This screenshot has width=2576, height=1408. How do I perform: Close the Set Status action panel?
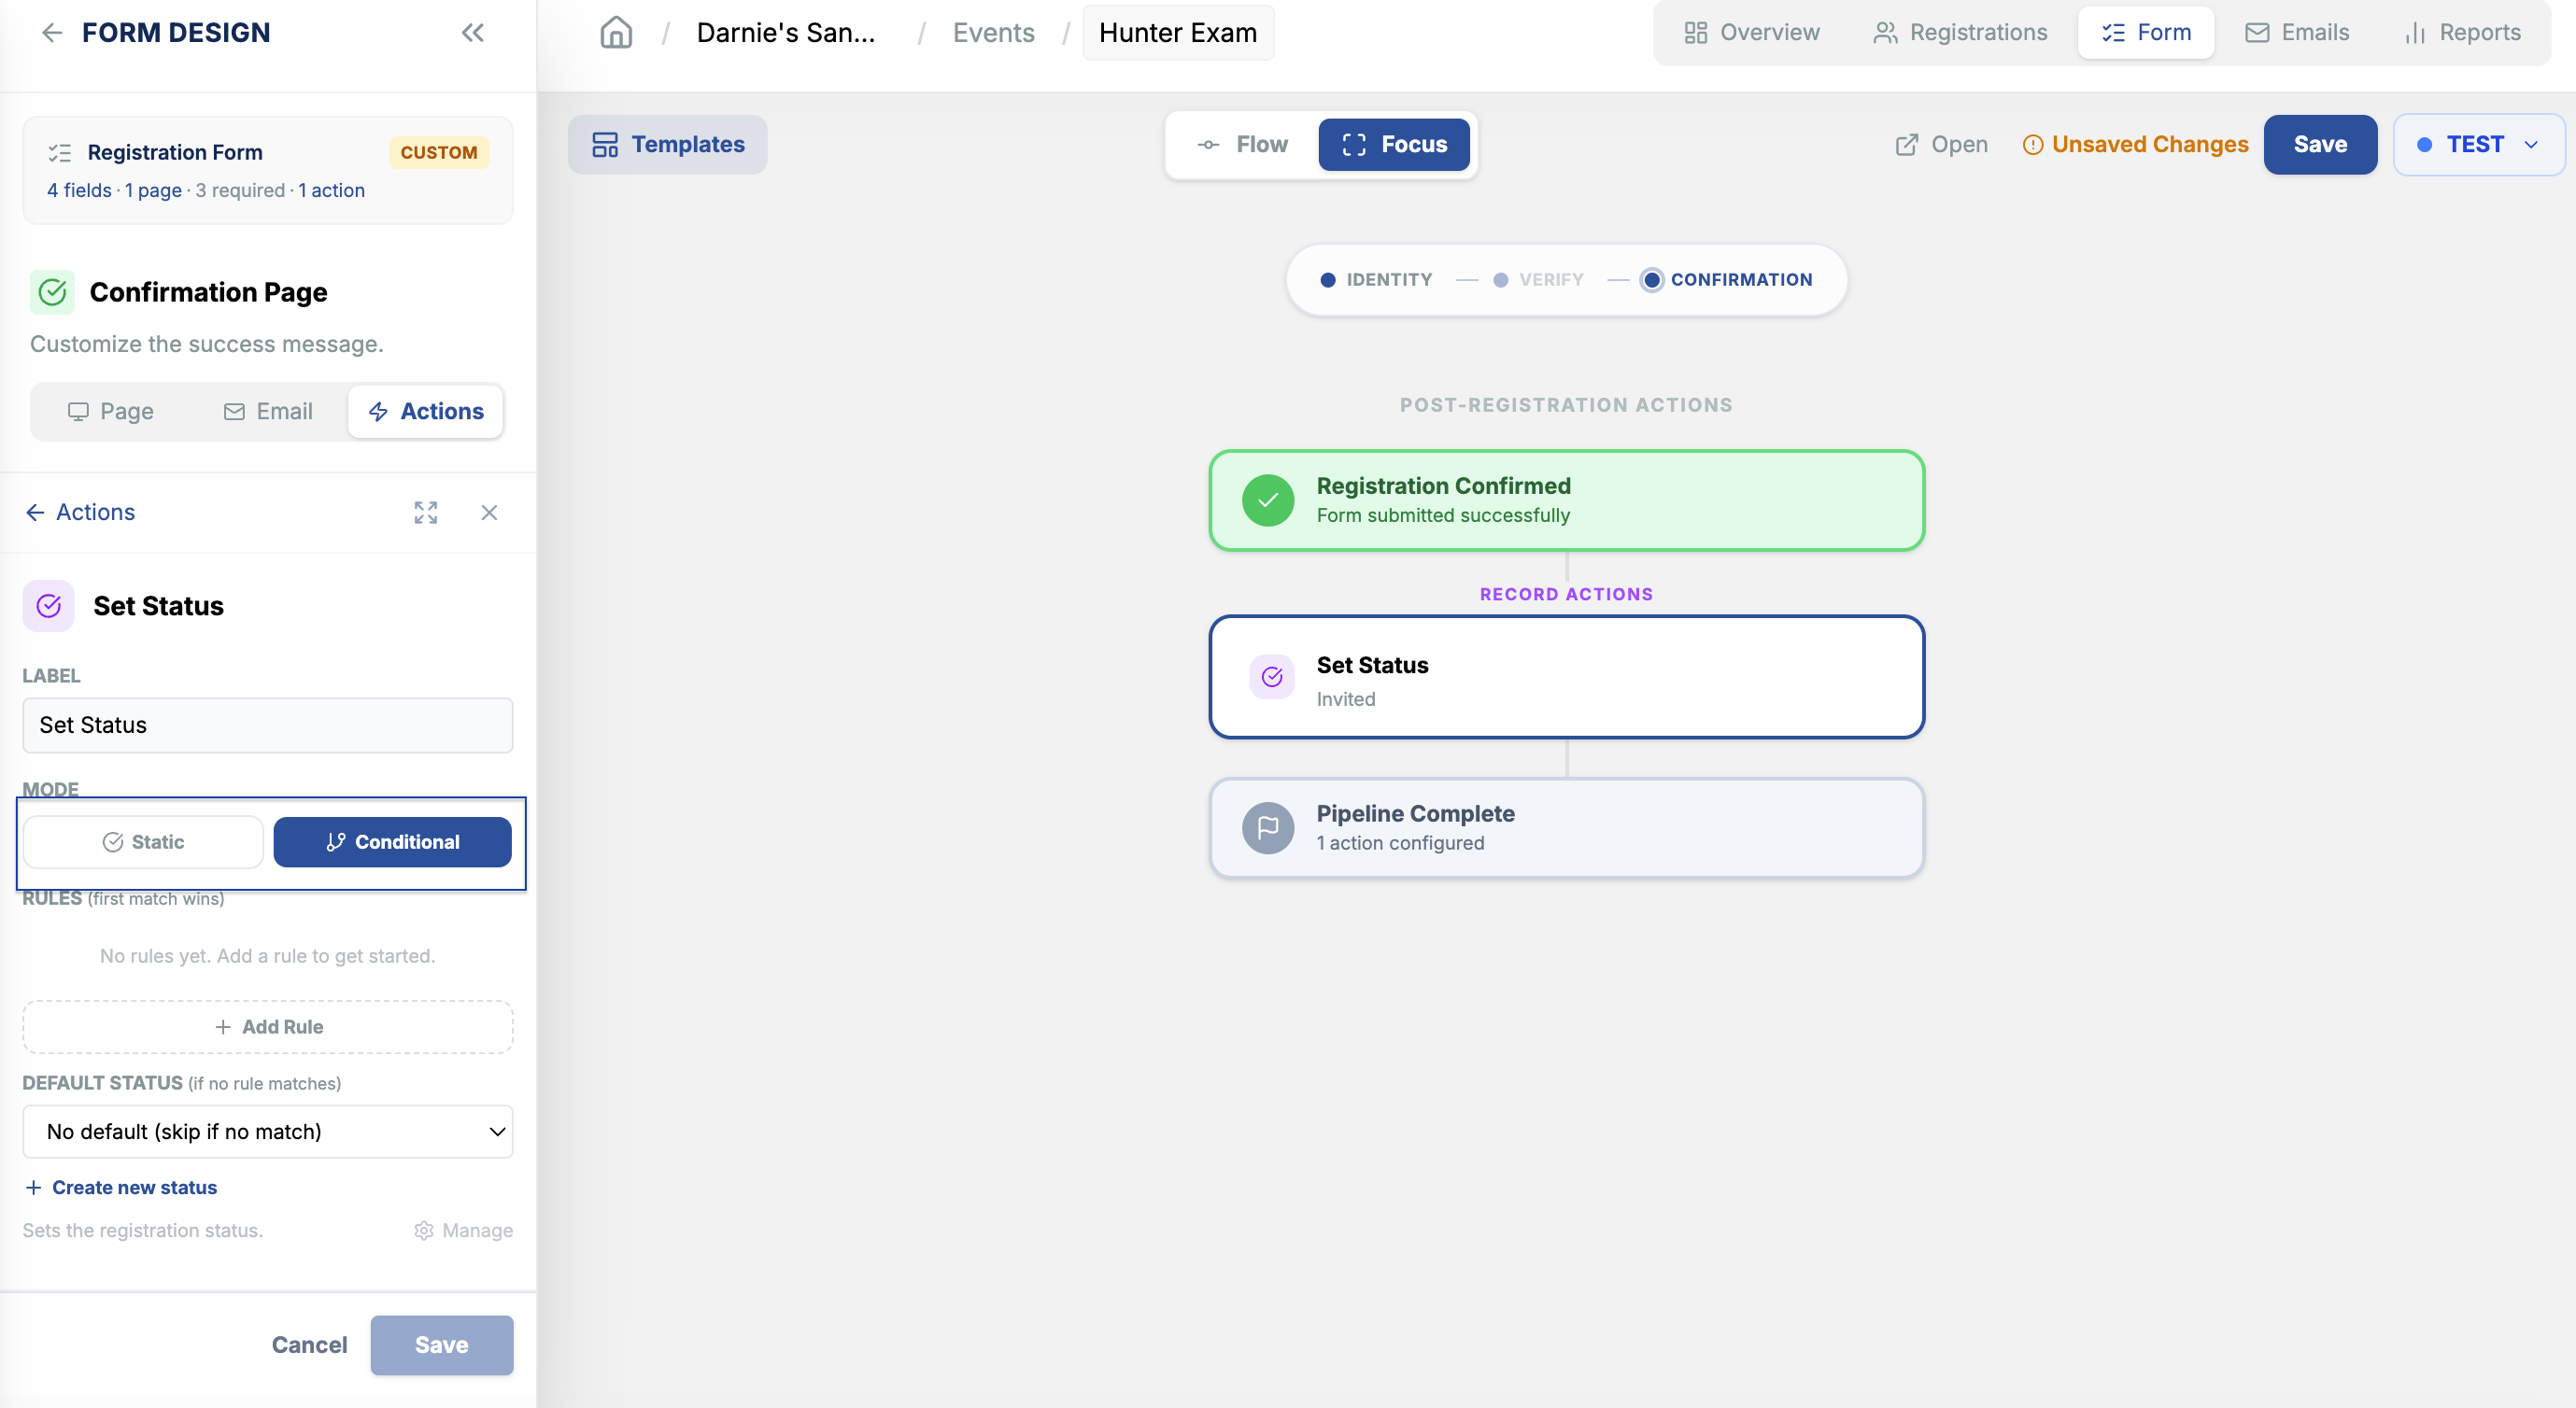[x=489, y=513]
